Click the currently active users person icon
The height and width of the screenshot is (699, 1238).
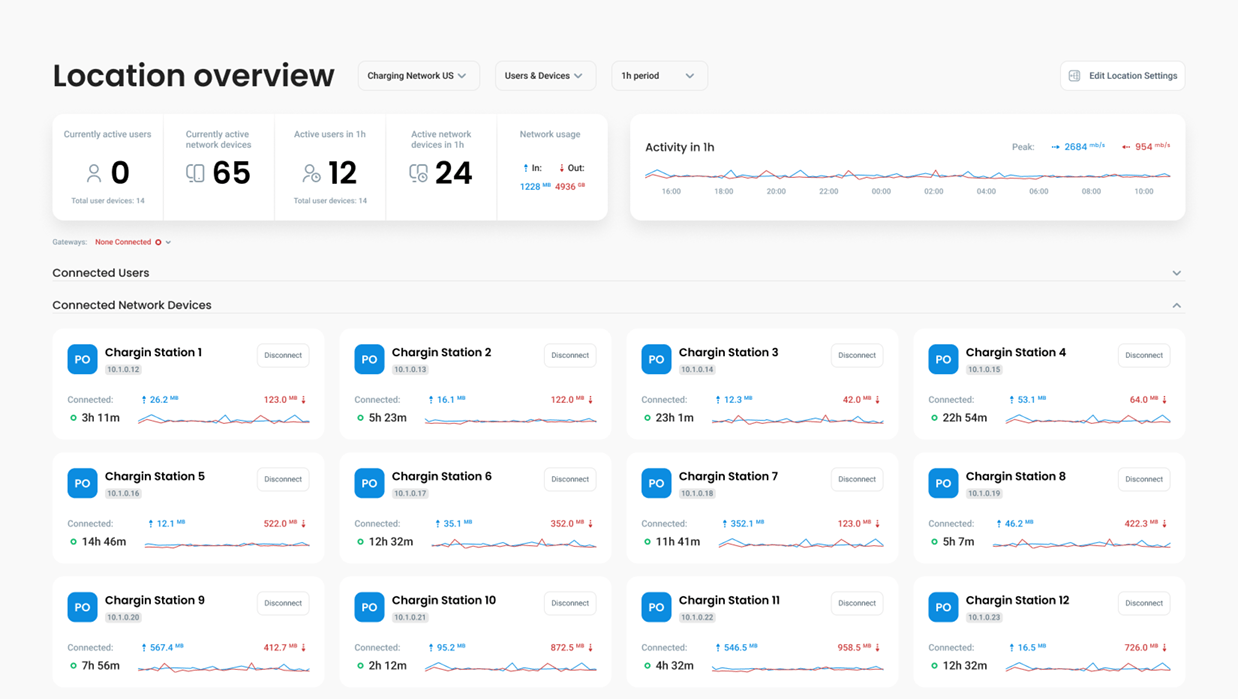pos(94,174)
